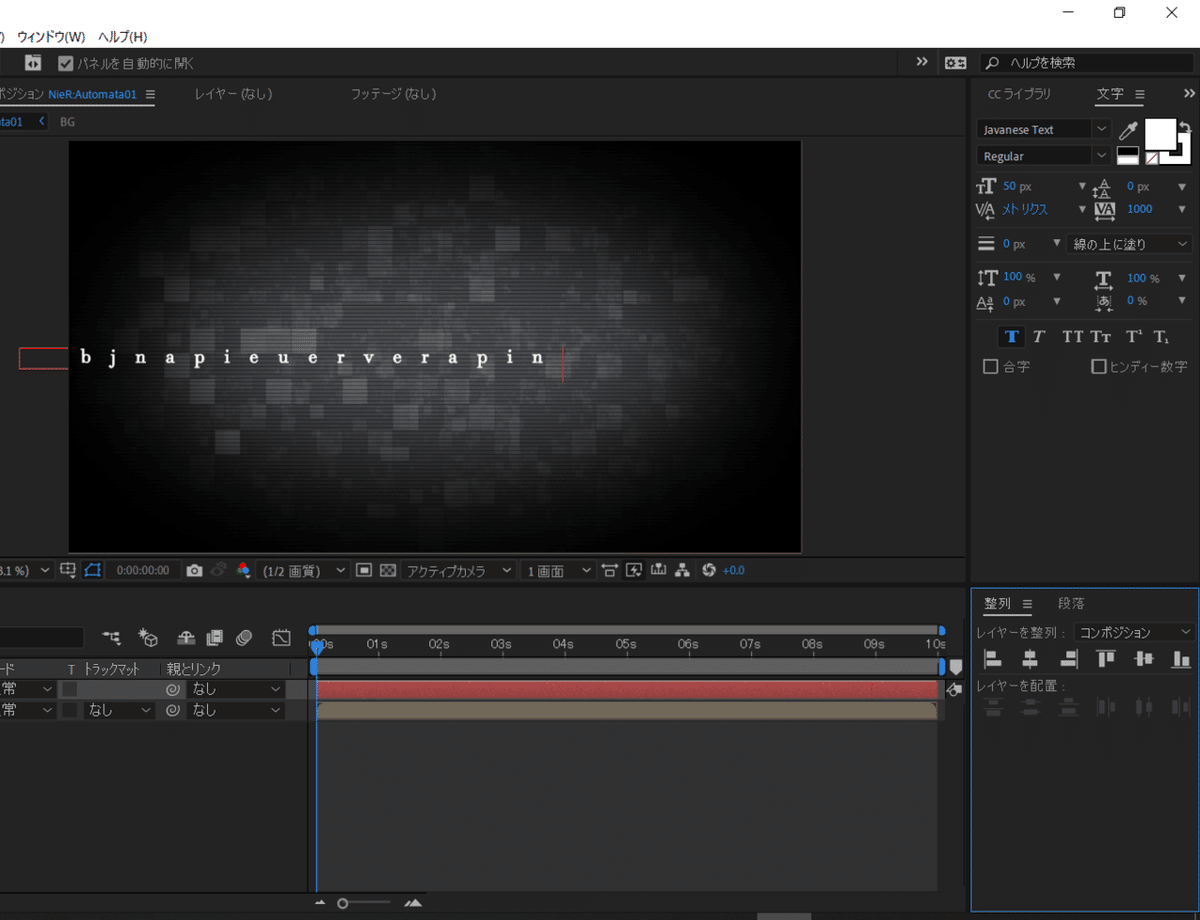Switch to the 段落 tab

coord(1071,604)
